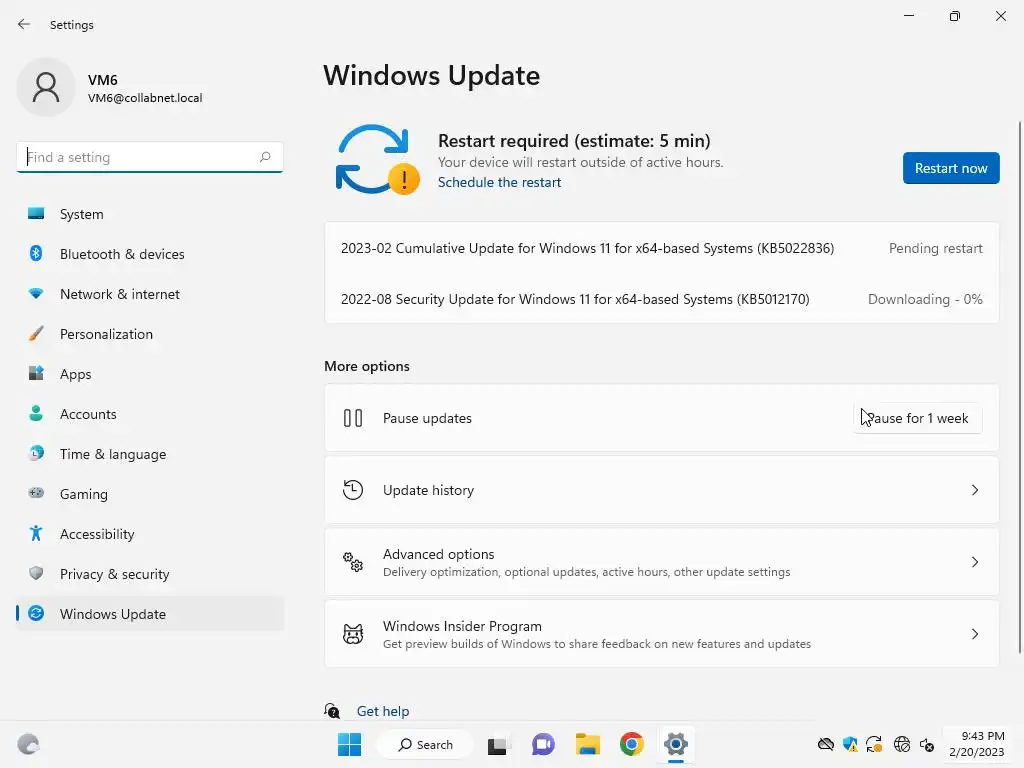
Task: Click the Windows Security tray icon
Action: pyautogui.click(x=850, y=744)
